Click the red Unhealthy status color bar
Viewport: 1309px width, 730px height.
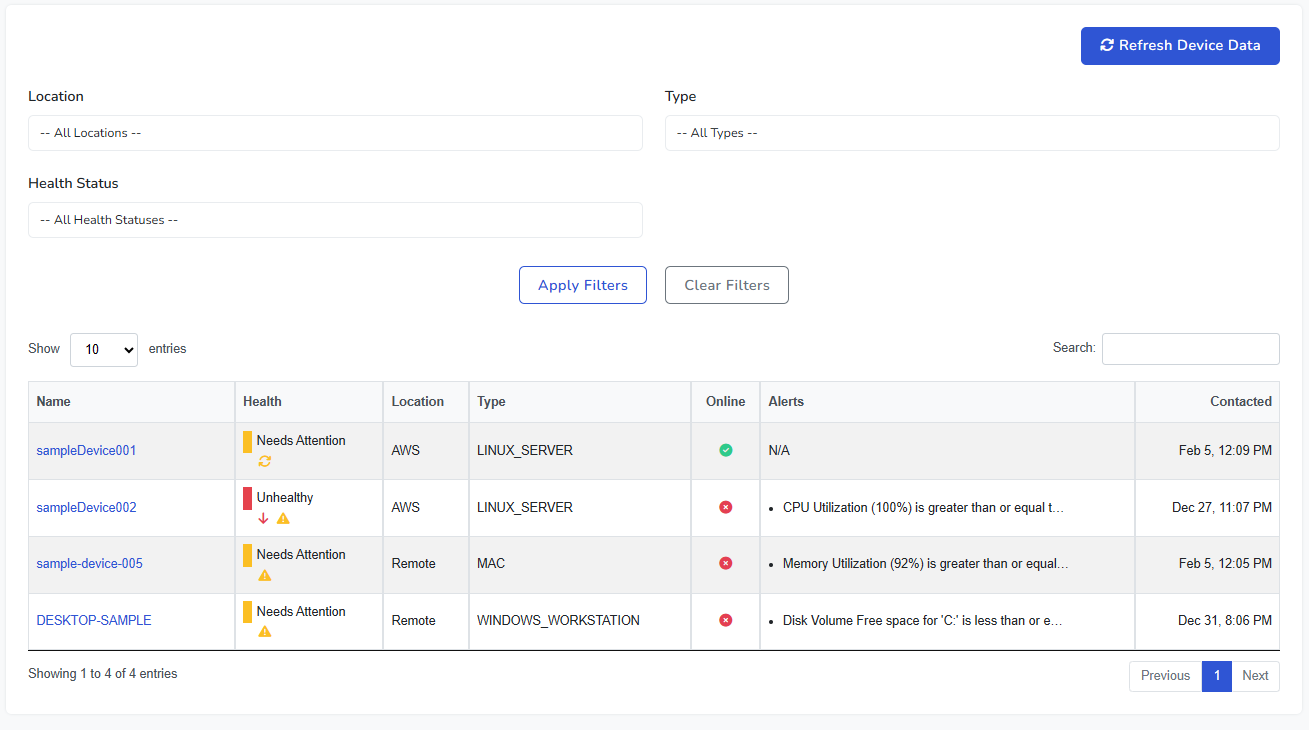247,498
